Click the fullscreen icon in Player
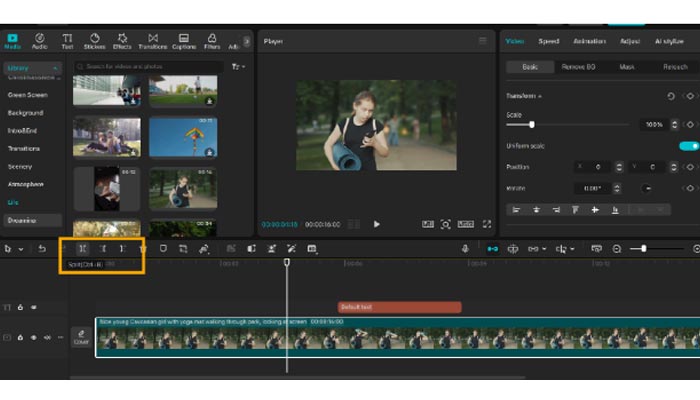Image resolution: width=700 pixels, height=400 pixels. tap(487, 224)
